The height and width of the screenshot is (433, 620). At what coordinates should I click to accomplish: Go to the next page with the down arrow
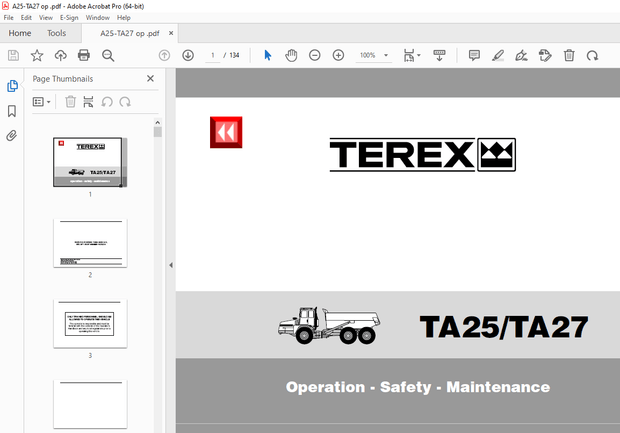click(x=188, y=55)
